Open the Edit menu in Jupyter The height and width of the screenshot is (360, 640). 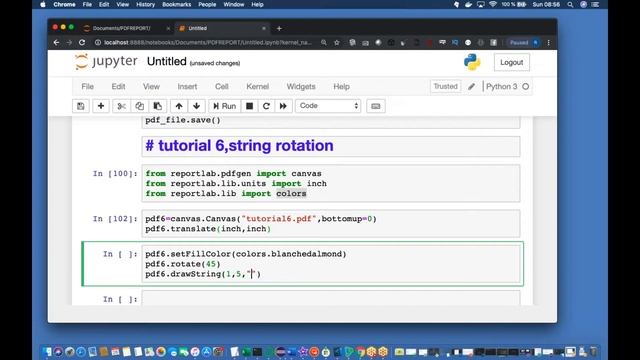click(x=118, y=87)
